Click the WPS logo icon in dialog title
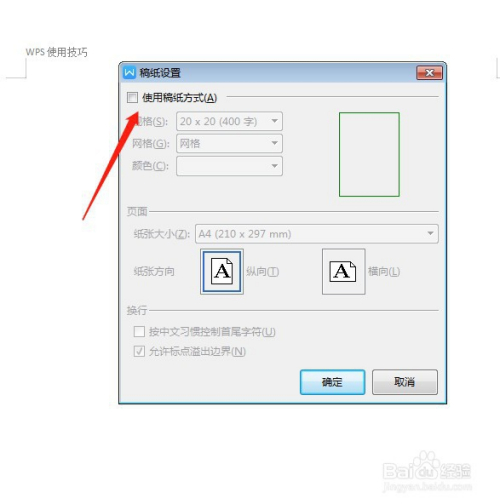 tap(129, 72)
